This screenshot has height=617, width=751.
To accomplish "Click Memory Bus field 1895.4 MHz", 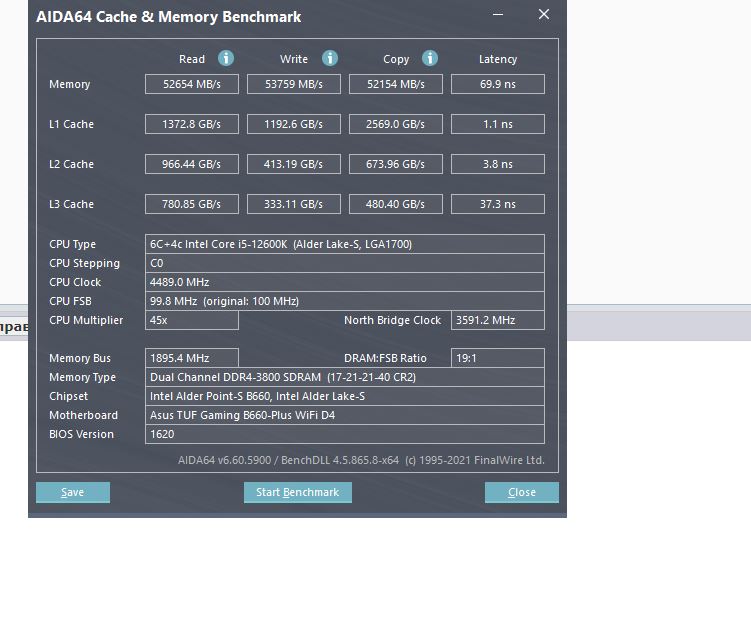I will pyautogui.click(x=192, y=358).
